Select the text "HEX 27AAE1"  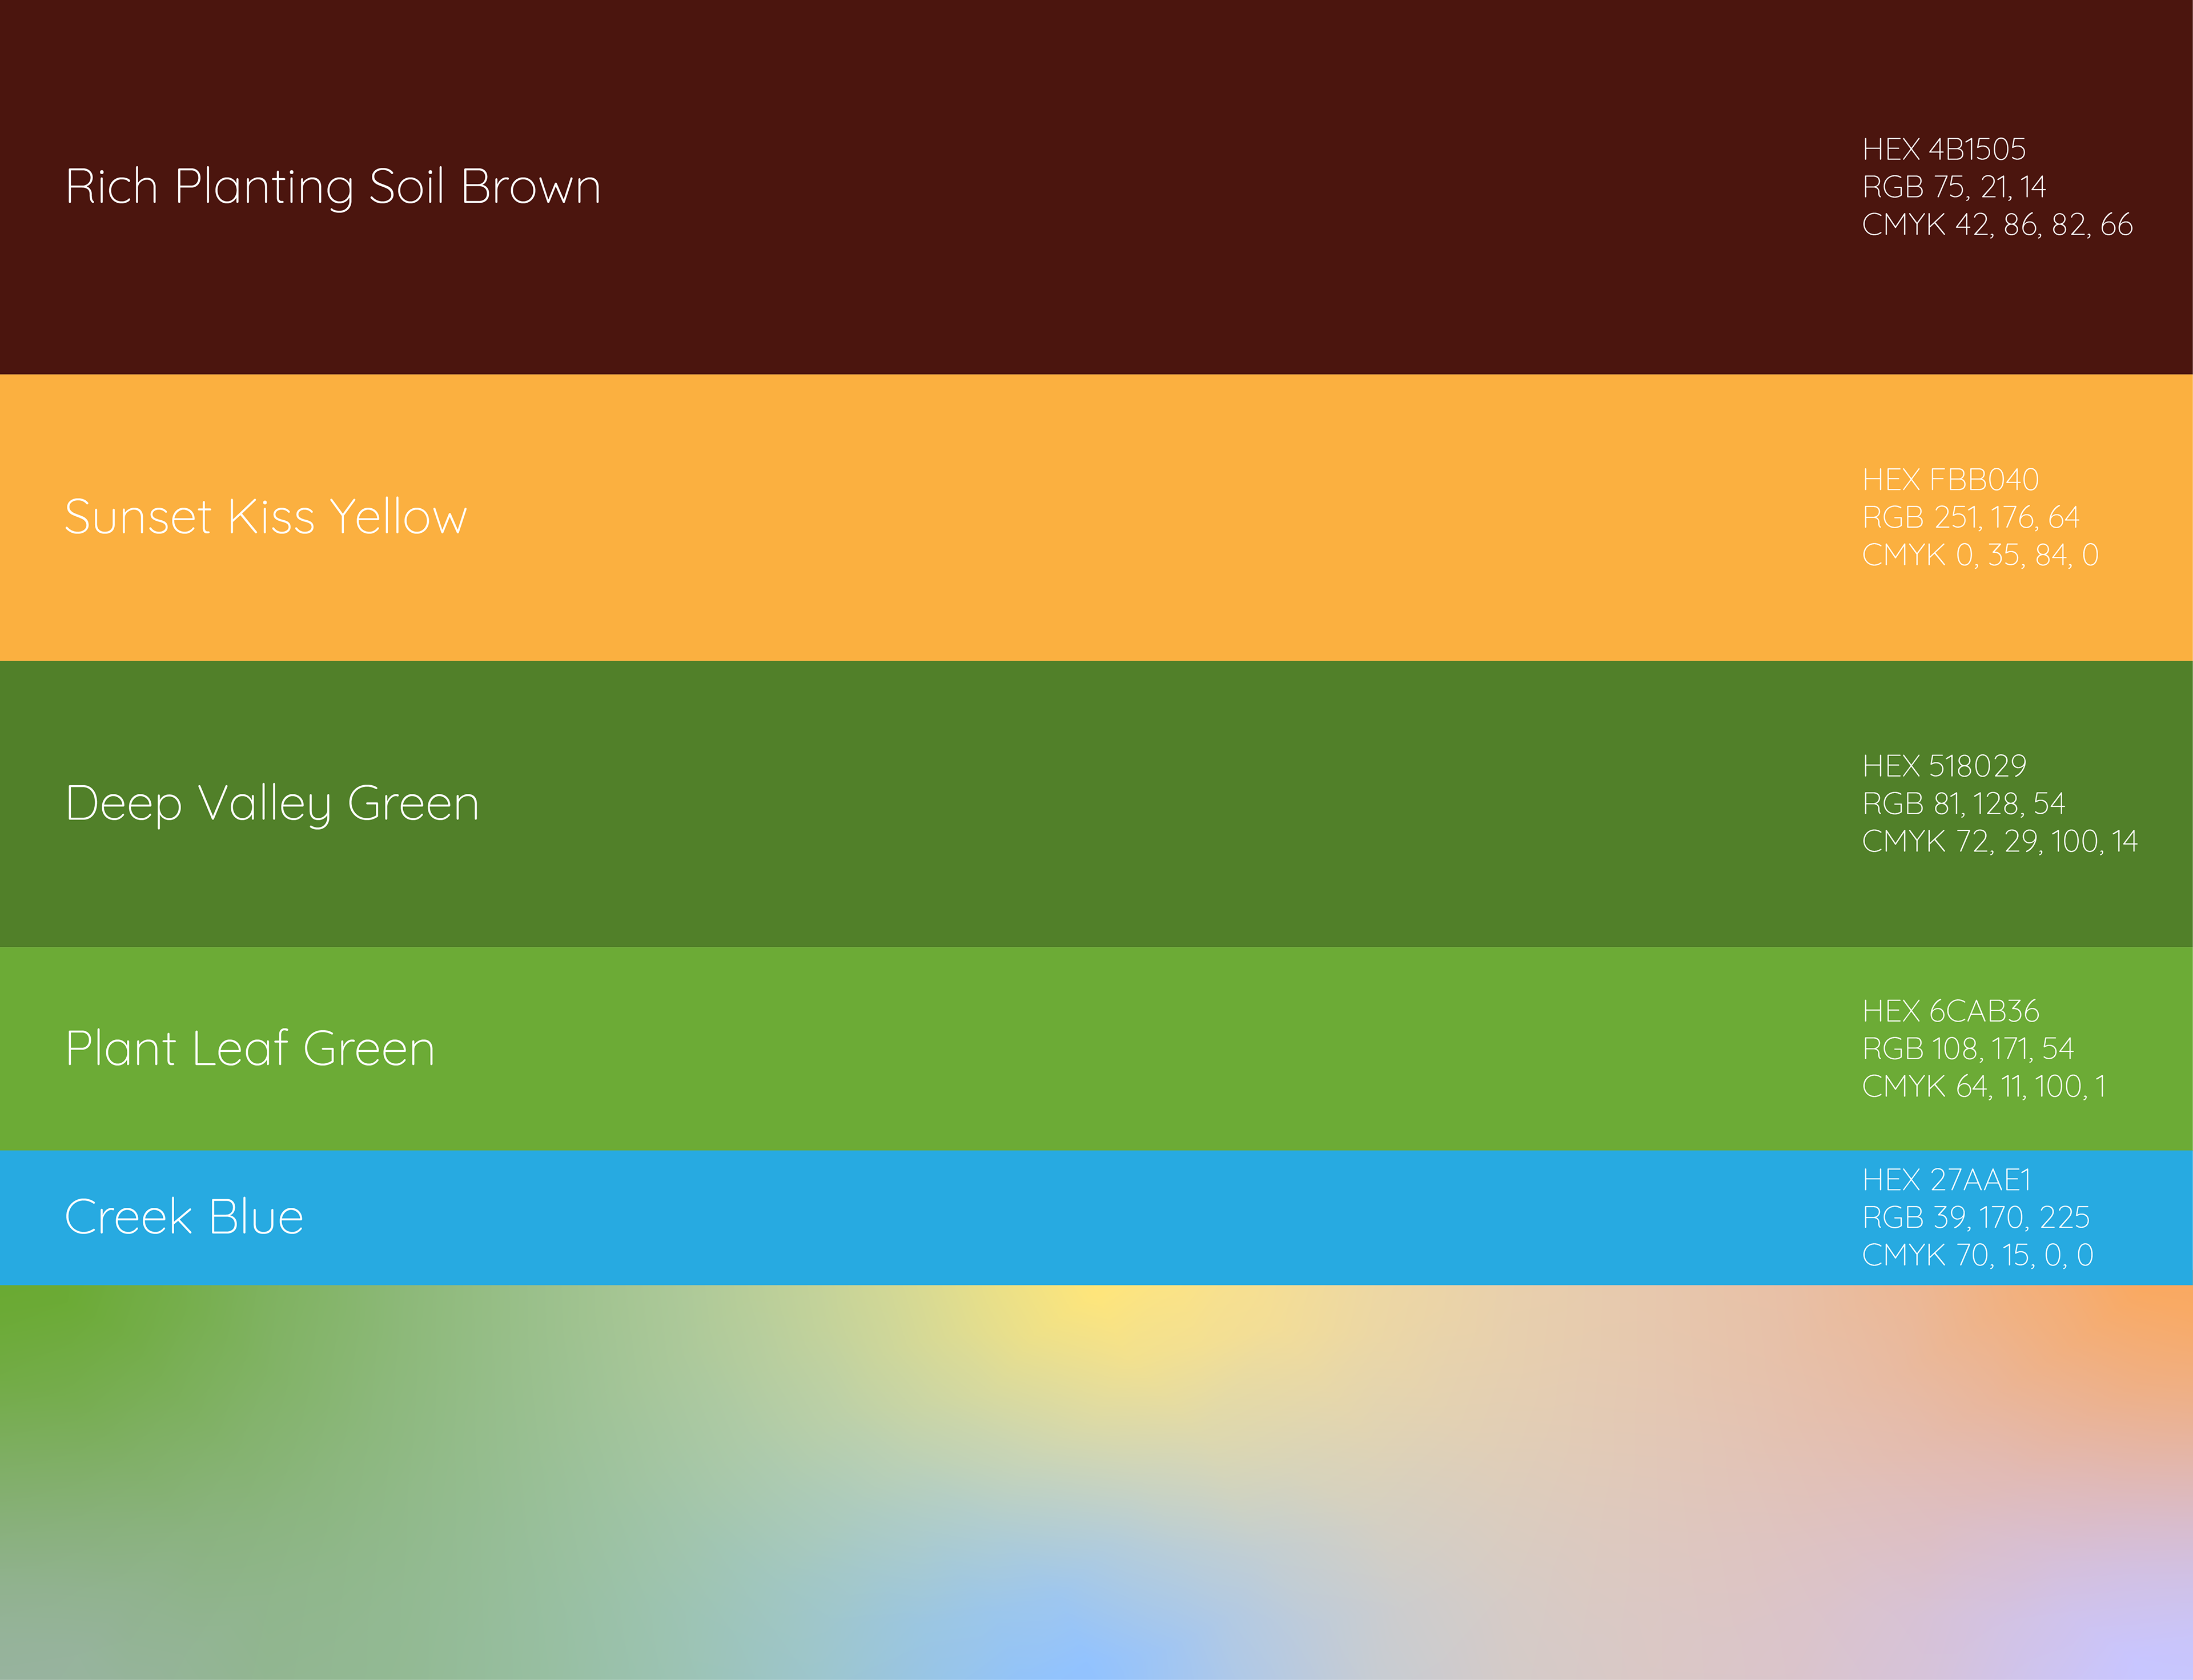pyautogui.click(x=1947, y=1180)
